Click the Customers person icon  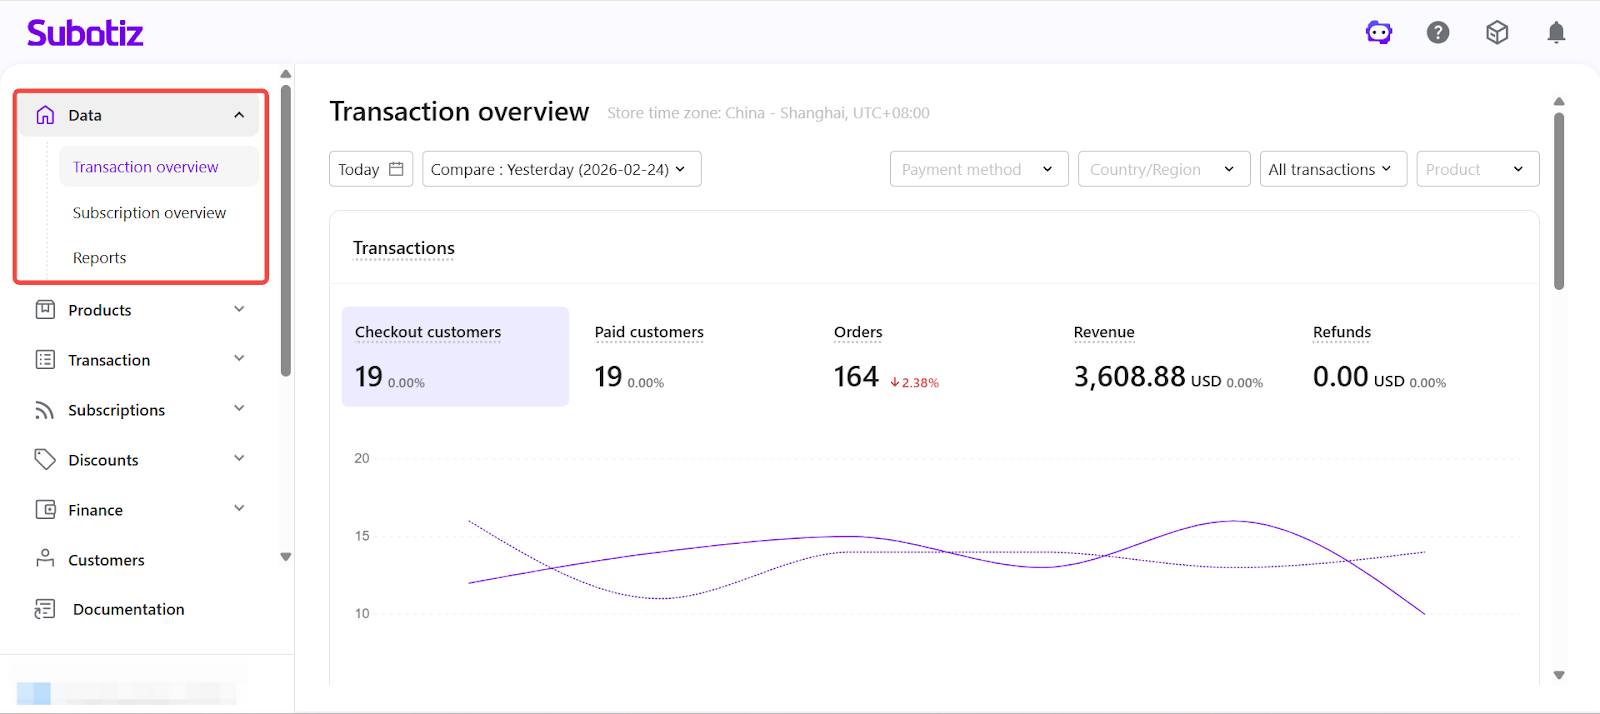(45, 559)
